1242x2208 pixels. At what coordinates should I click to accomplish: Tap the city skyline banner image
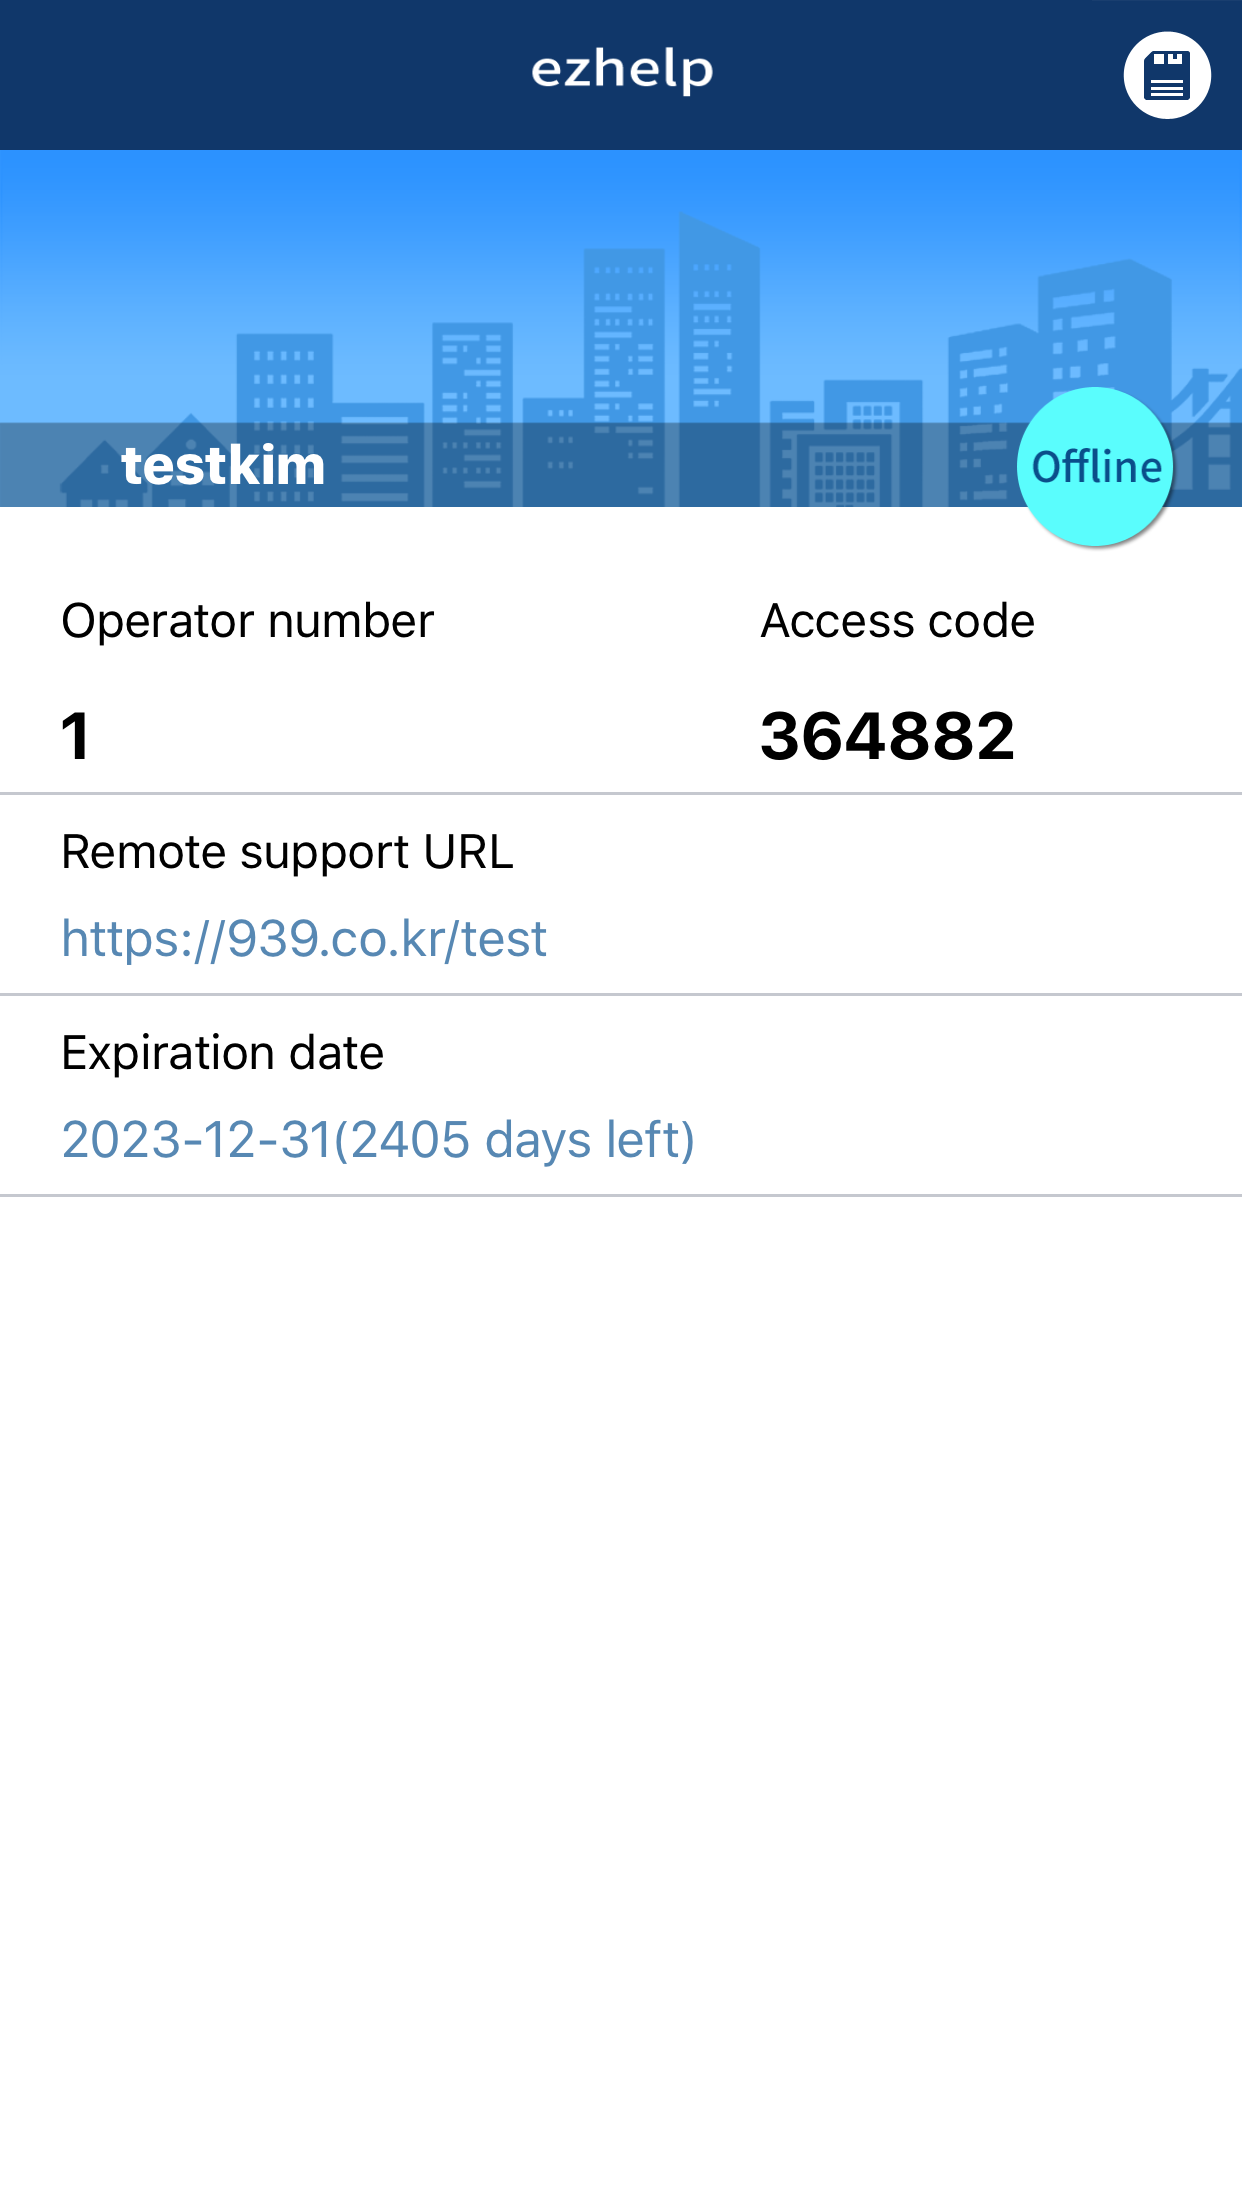coord(621,329)
